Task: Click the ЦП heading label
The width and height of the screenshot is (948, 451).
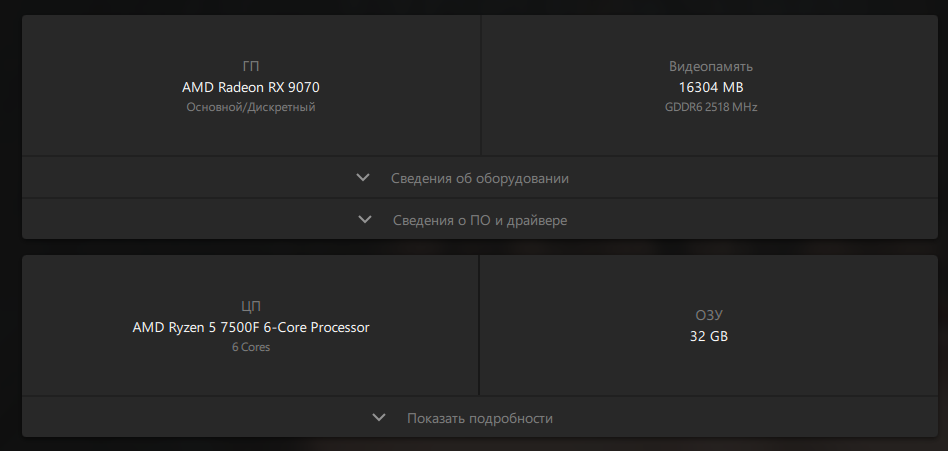Action: coord(251,306)
